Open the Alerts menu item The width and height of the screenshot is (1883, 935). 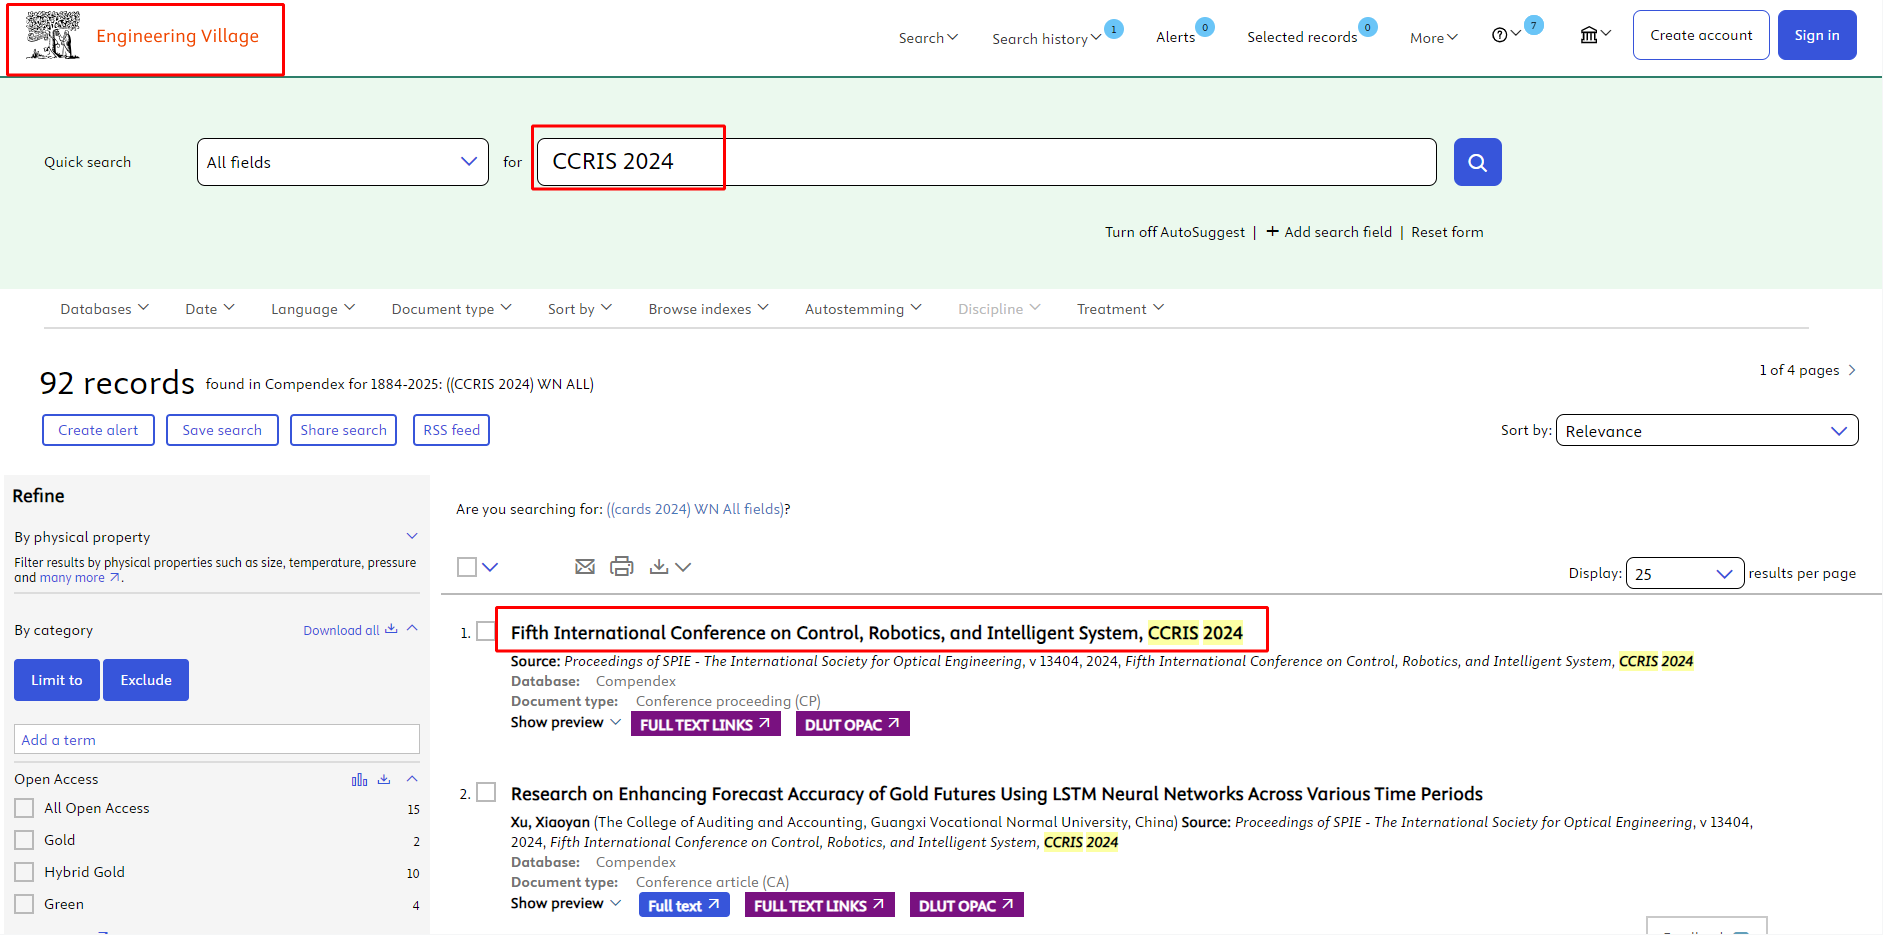tap(1175, 37)
